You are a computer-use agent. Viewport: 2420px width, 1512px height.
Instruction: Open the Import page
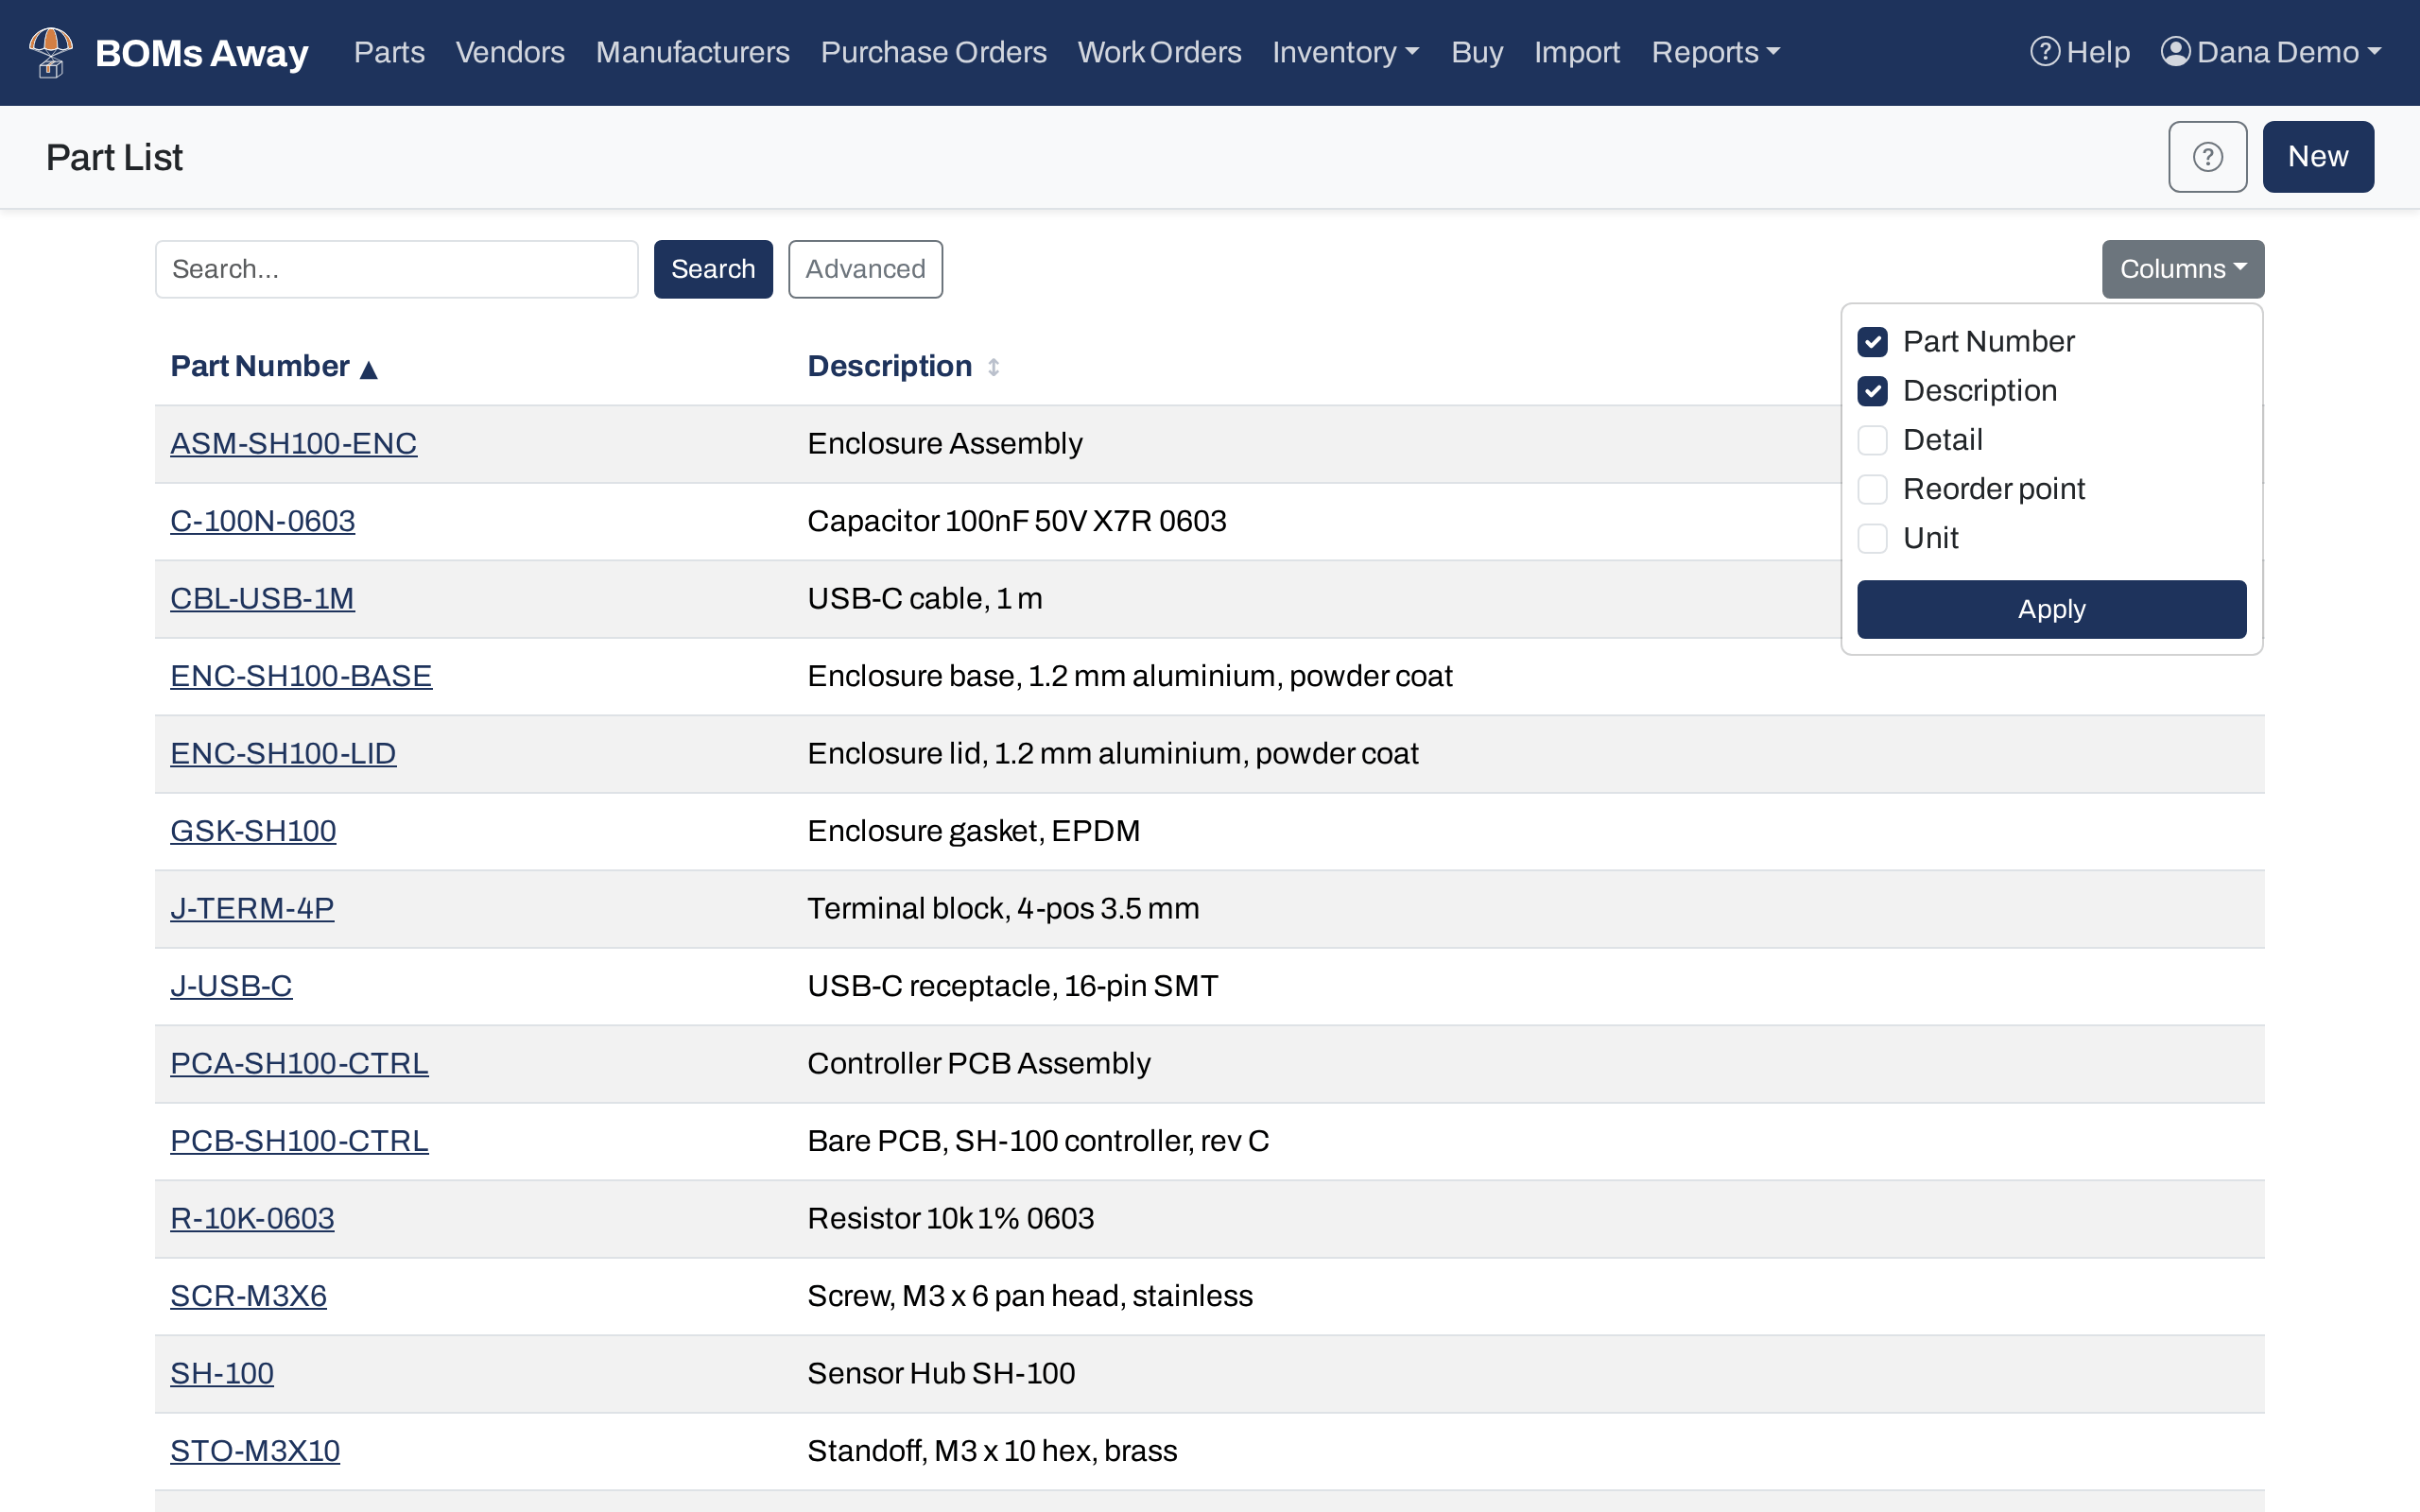coord(1576,52)
